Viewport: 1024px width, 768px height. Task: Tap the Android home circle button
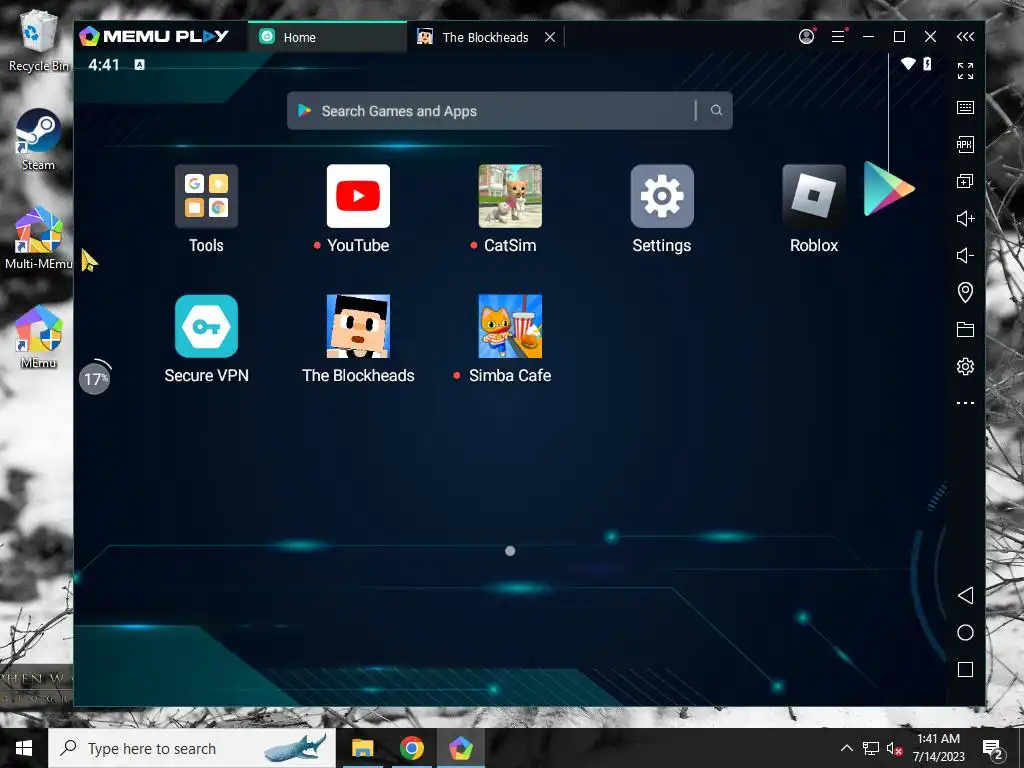click(965, 632)
